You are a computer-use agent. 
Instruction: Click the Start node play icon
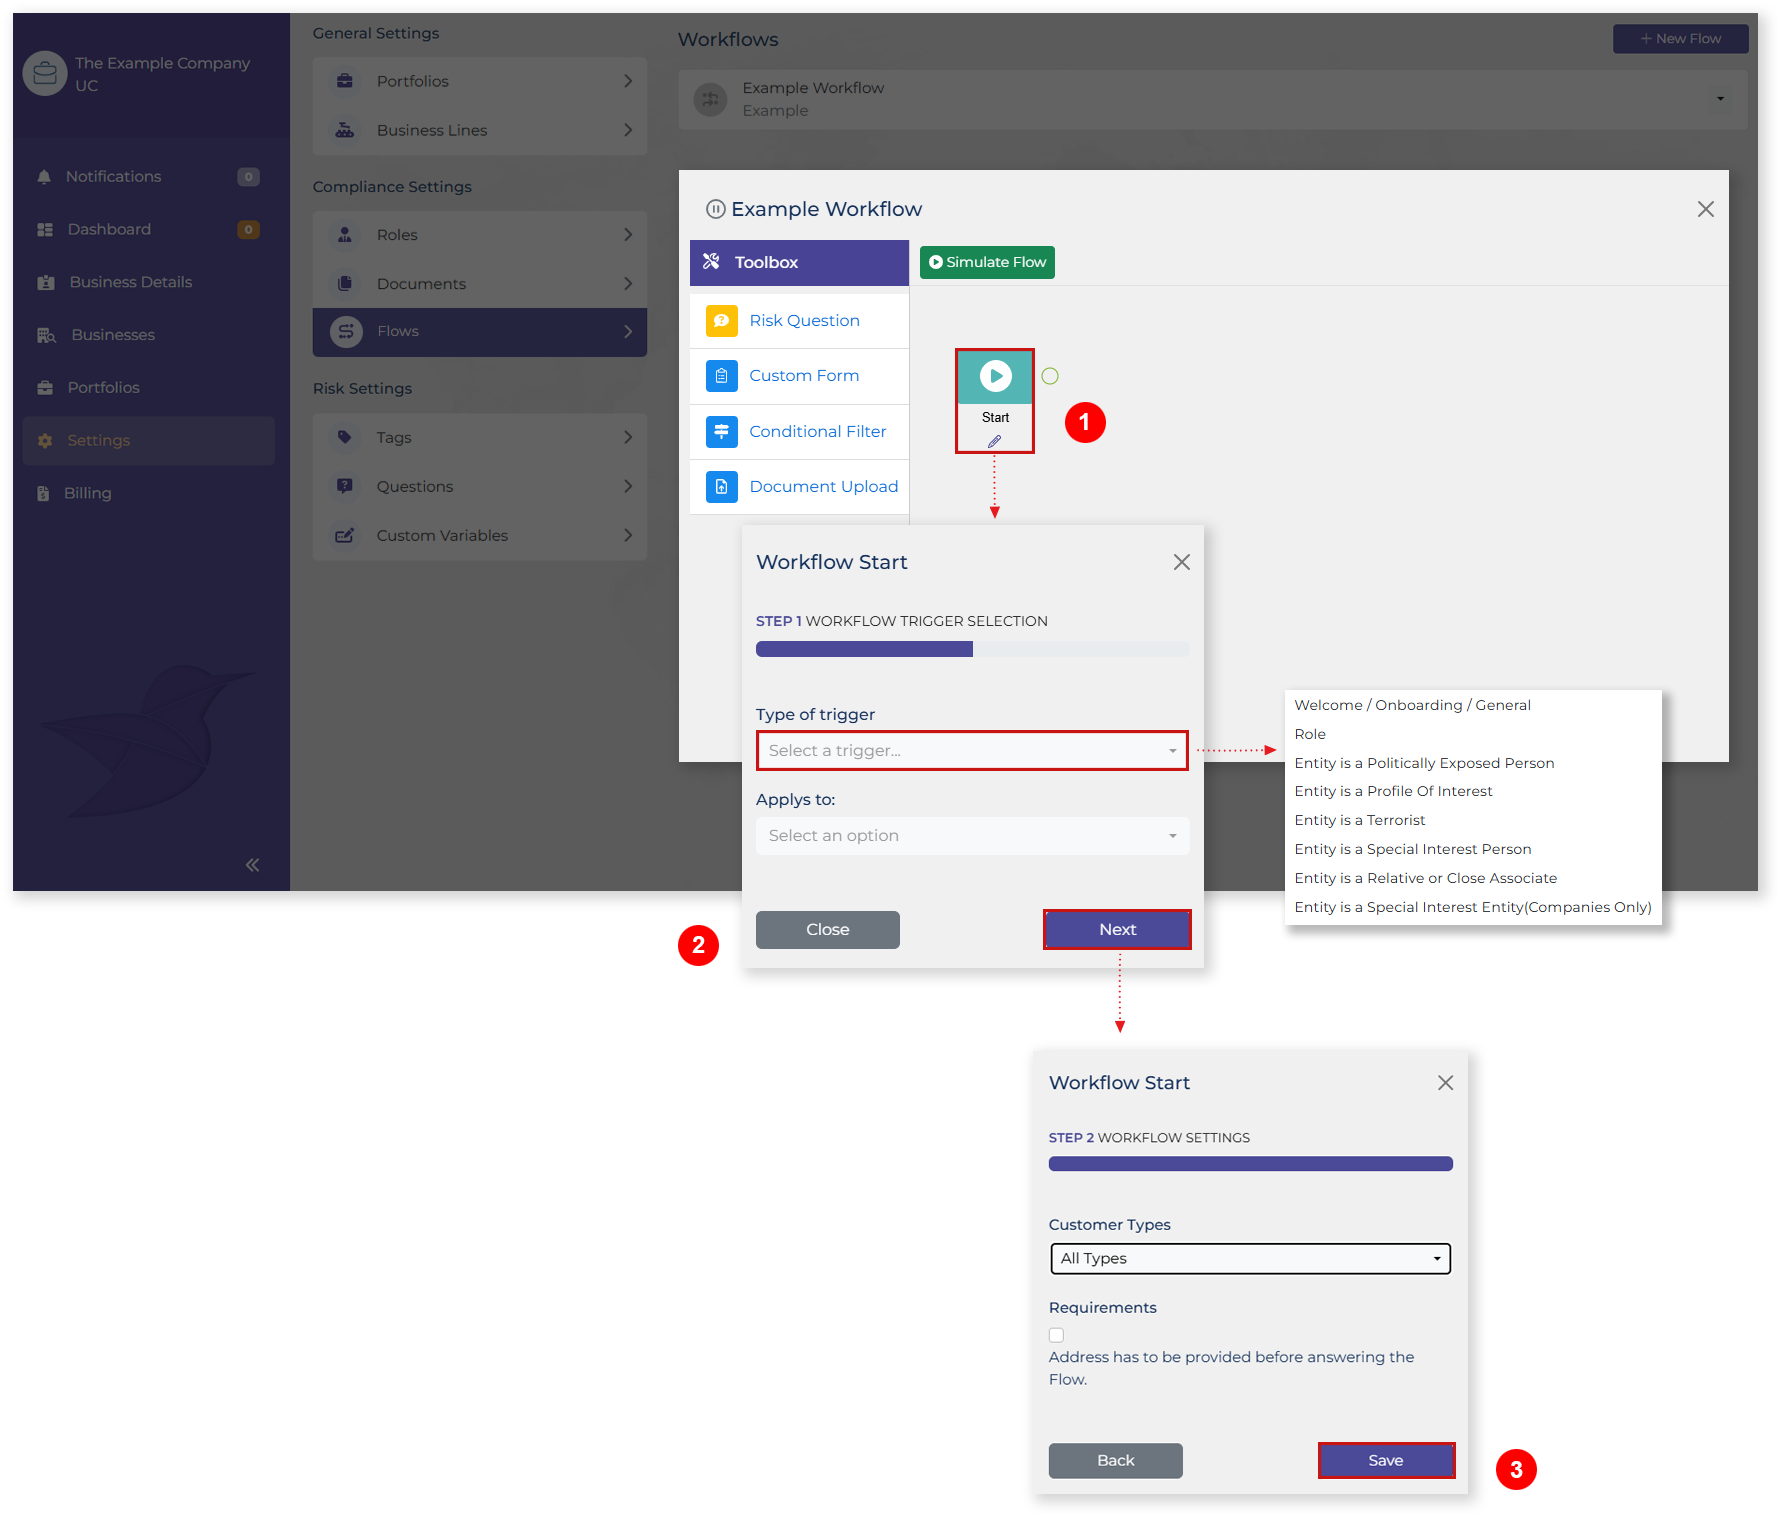coord(995,376)
